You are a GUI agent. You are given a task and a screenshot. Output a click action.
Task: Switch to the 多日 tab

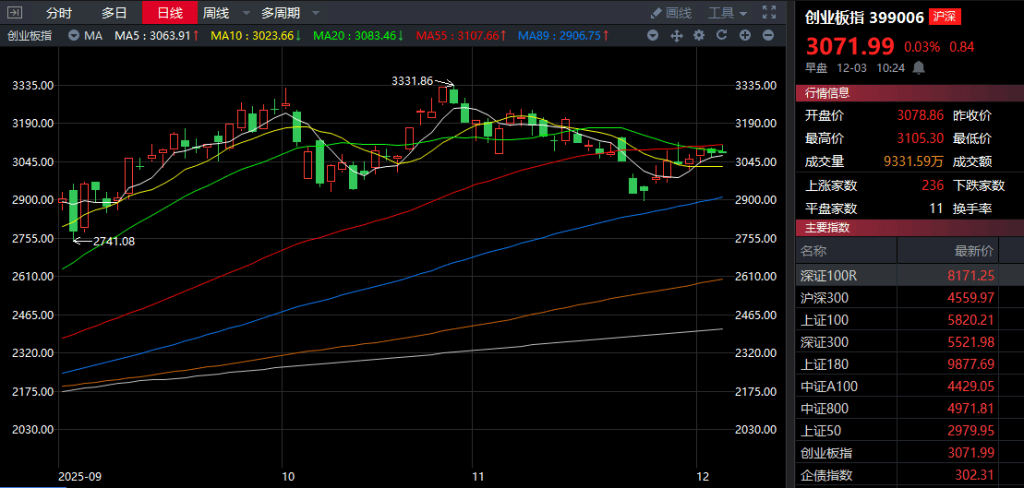tap(114, 13)
